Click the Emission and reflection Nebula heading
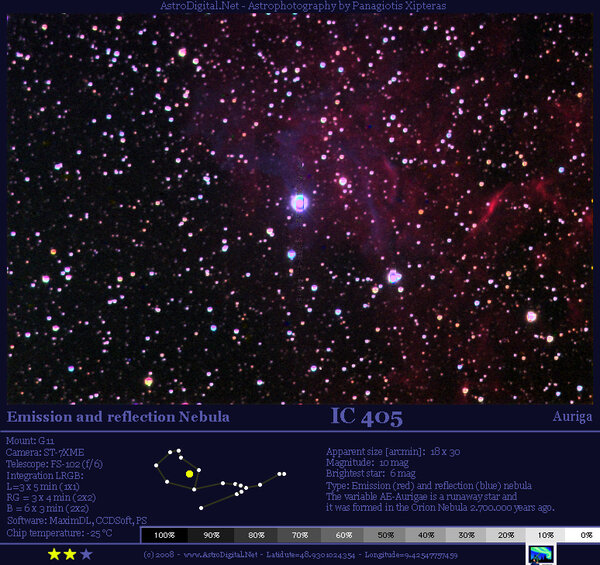The image size is (600, 565). (x=118, y=417)
